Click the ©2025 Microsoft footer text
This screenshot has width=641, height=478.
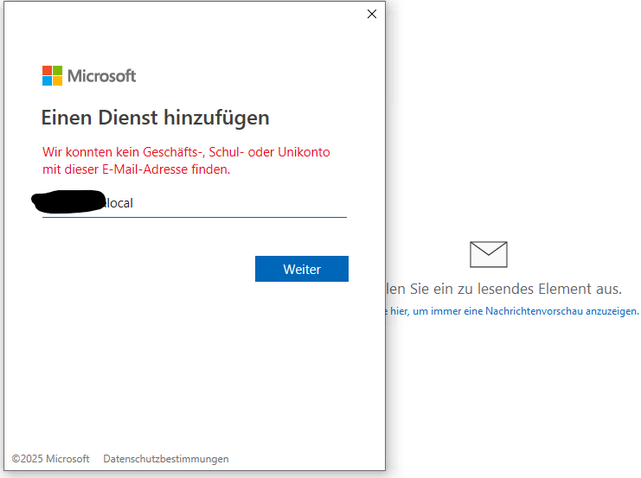click(50, 459)
